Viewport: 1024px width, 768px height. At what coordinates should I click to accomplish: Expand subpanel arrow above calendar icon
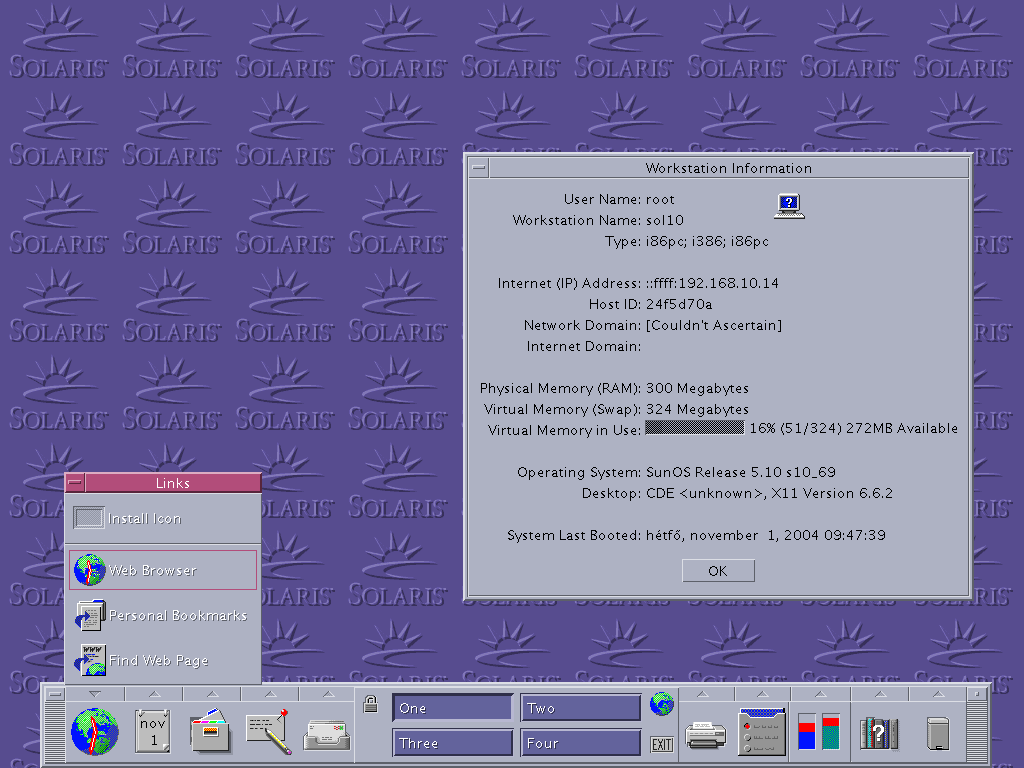(154, 694)
